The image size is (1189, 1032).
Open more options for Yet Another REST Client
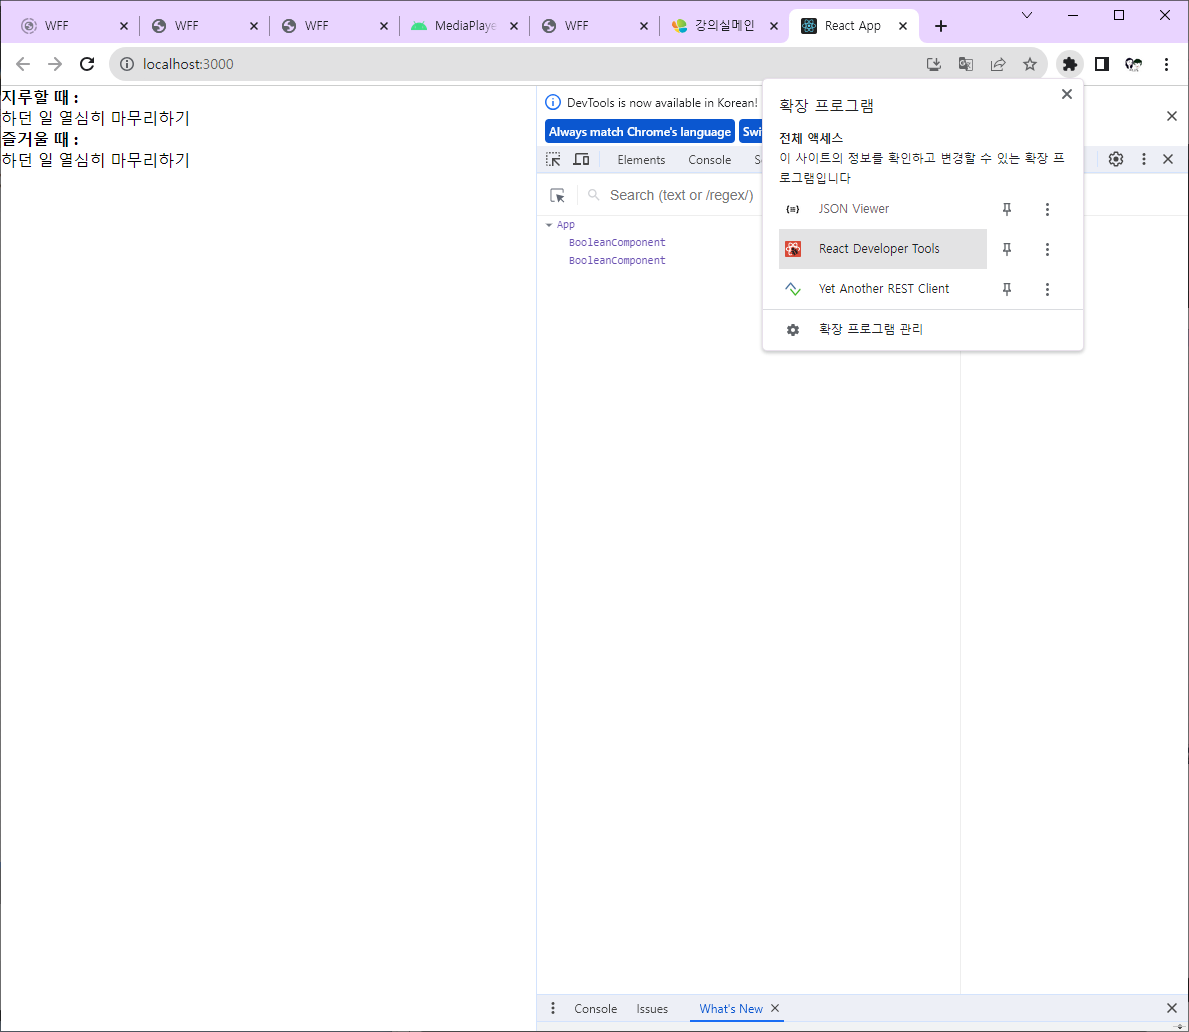pos(1047,289)
